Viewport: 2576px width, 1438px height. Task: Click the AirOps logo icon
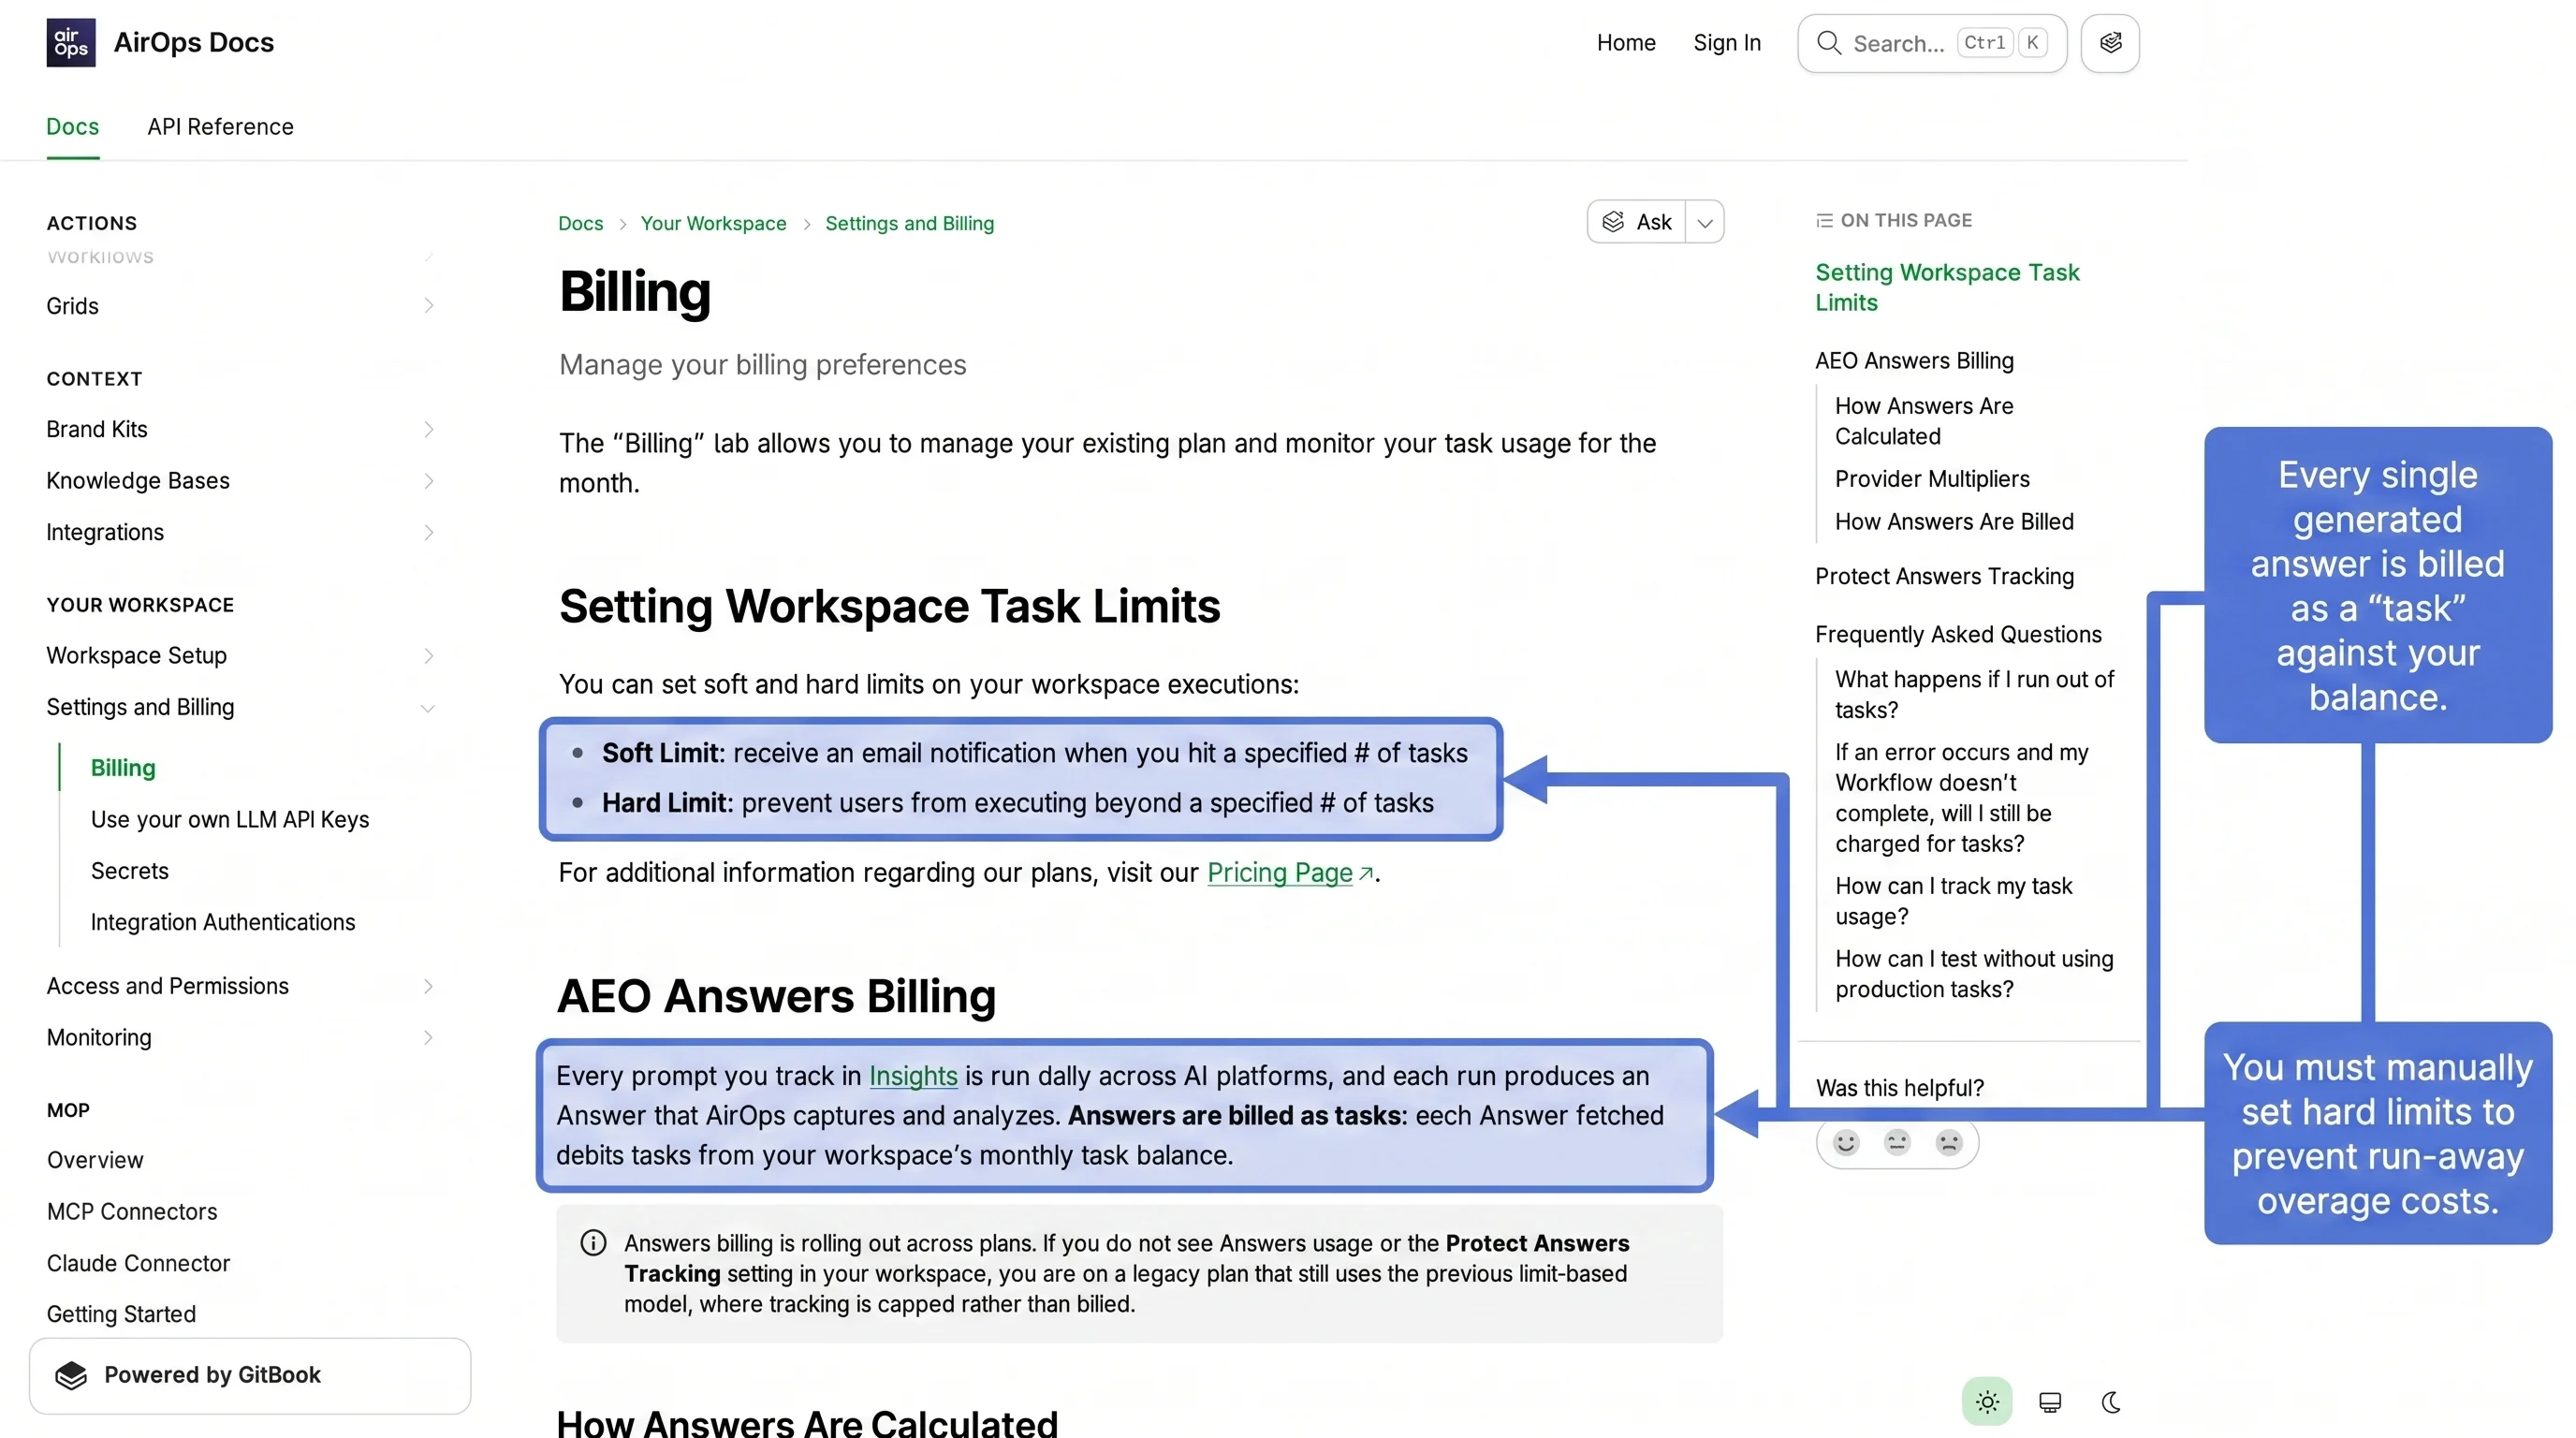pyautogui.click(x=71, y=42)
